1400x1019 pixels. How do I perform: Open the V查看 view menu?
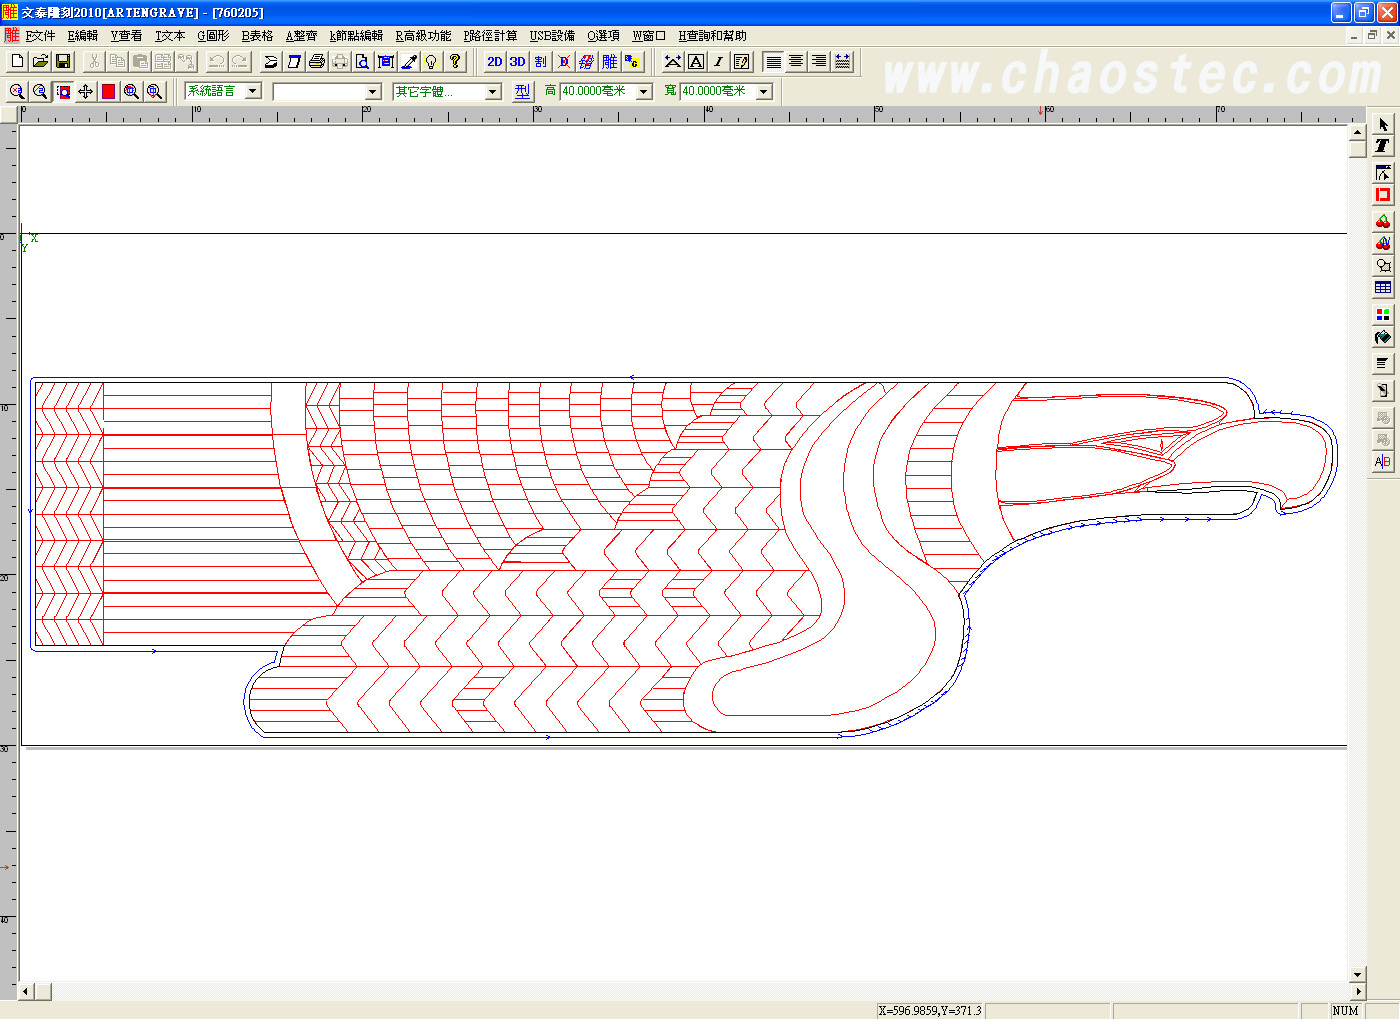(x=126, y=36)
